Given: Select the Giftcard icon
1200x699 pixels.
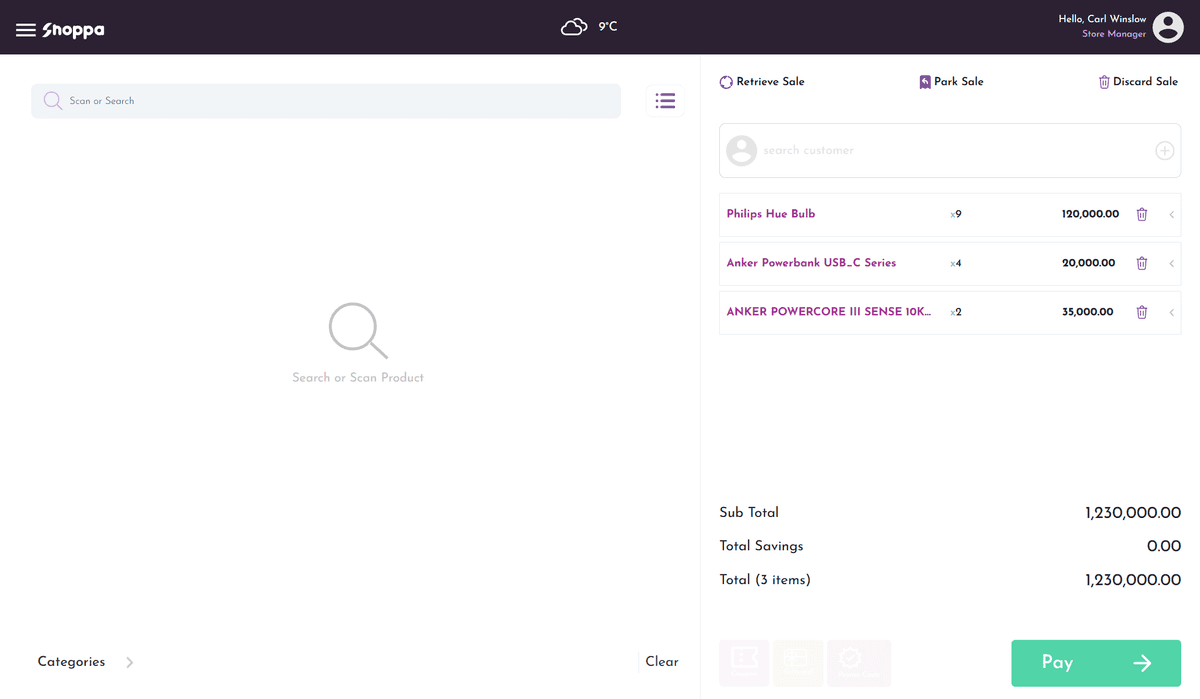Looking at the screenshot, I should tap(798, 662).
